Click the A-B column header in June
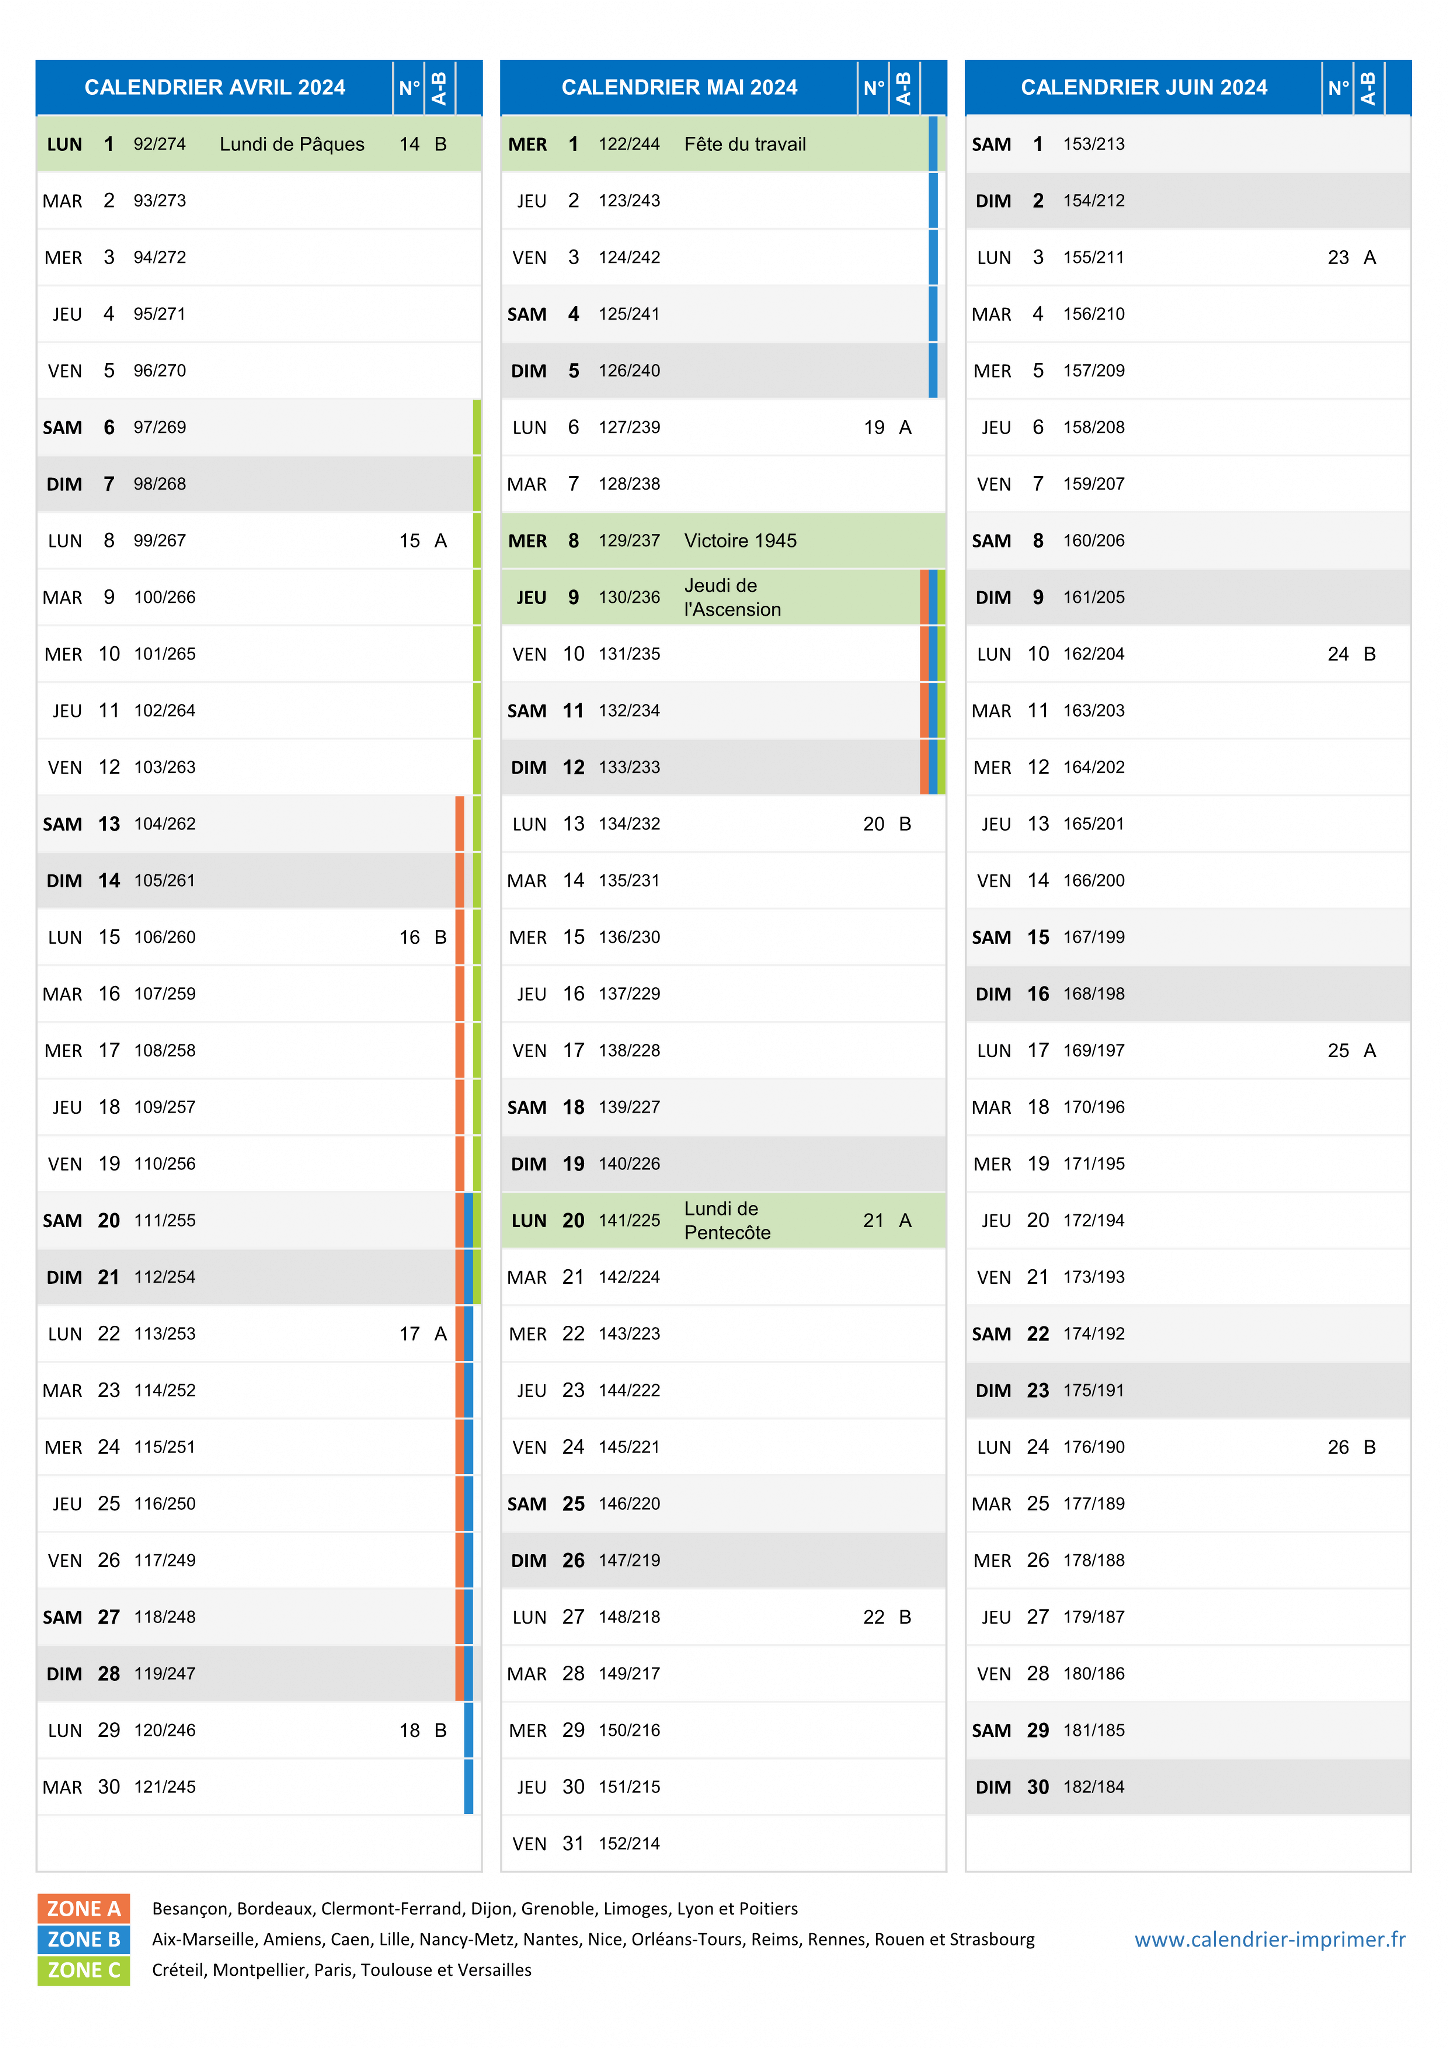 click(x=1368, y=88)
